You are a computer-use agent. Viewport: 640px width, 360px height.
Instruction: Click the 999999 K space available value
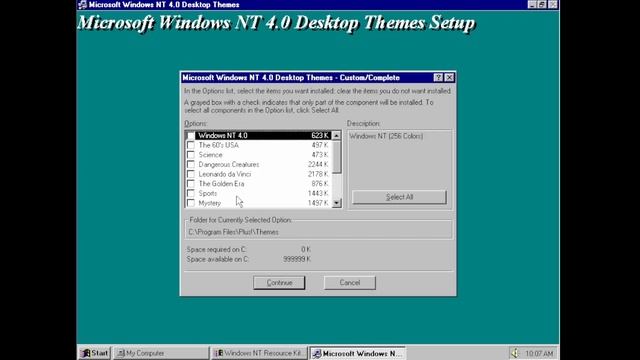point(297,259)
